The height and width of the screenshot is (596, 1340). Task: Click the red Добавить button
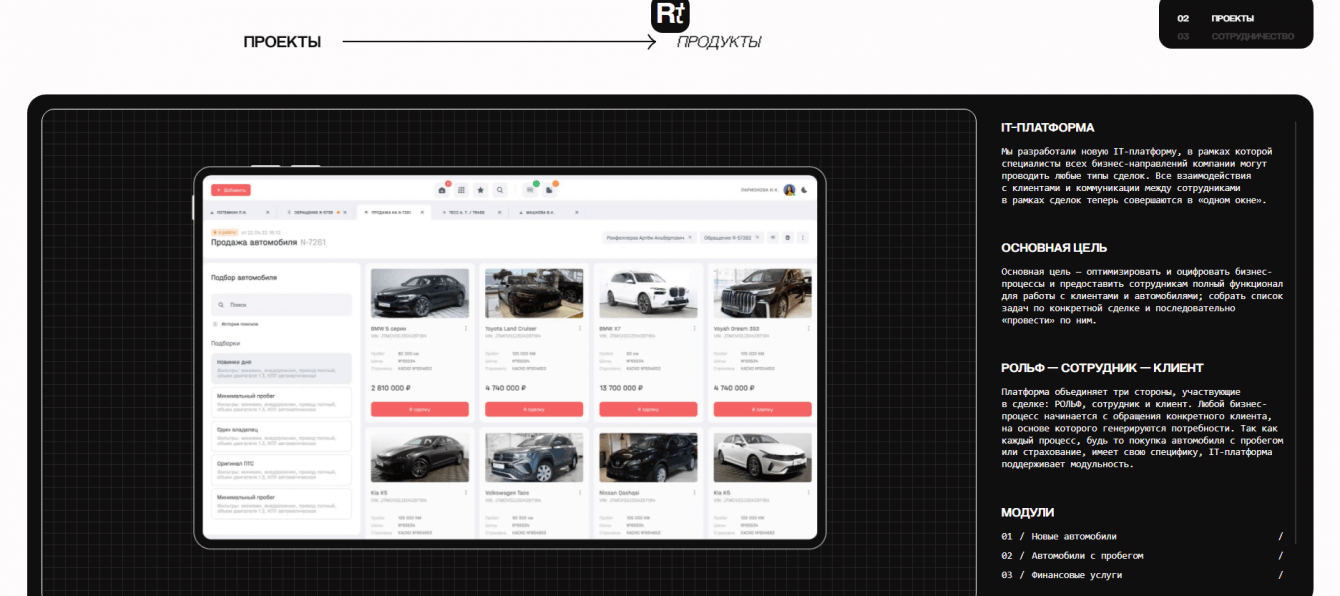[231, 190]
